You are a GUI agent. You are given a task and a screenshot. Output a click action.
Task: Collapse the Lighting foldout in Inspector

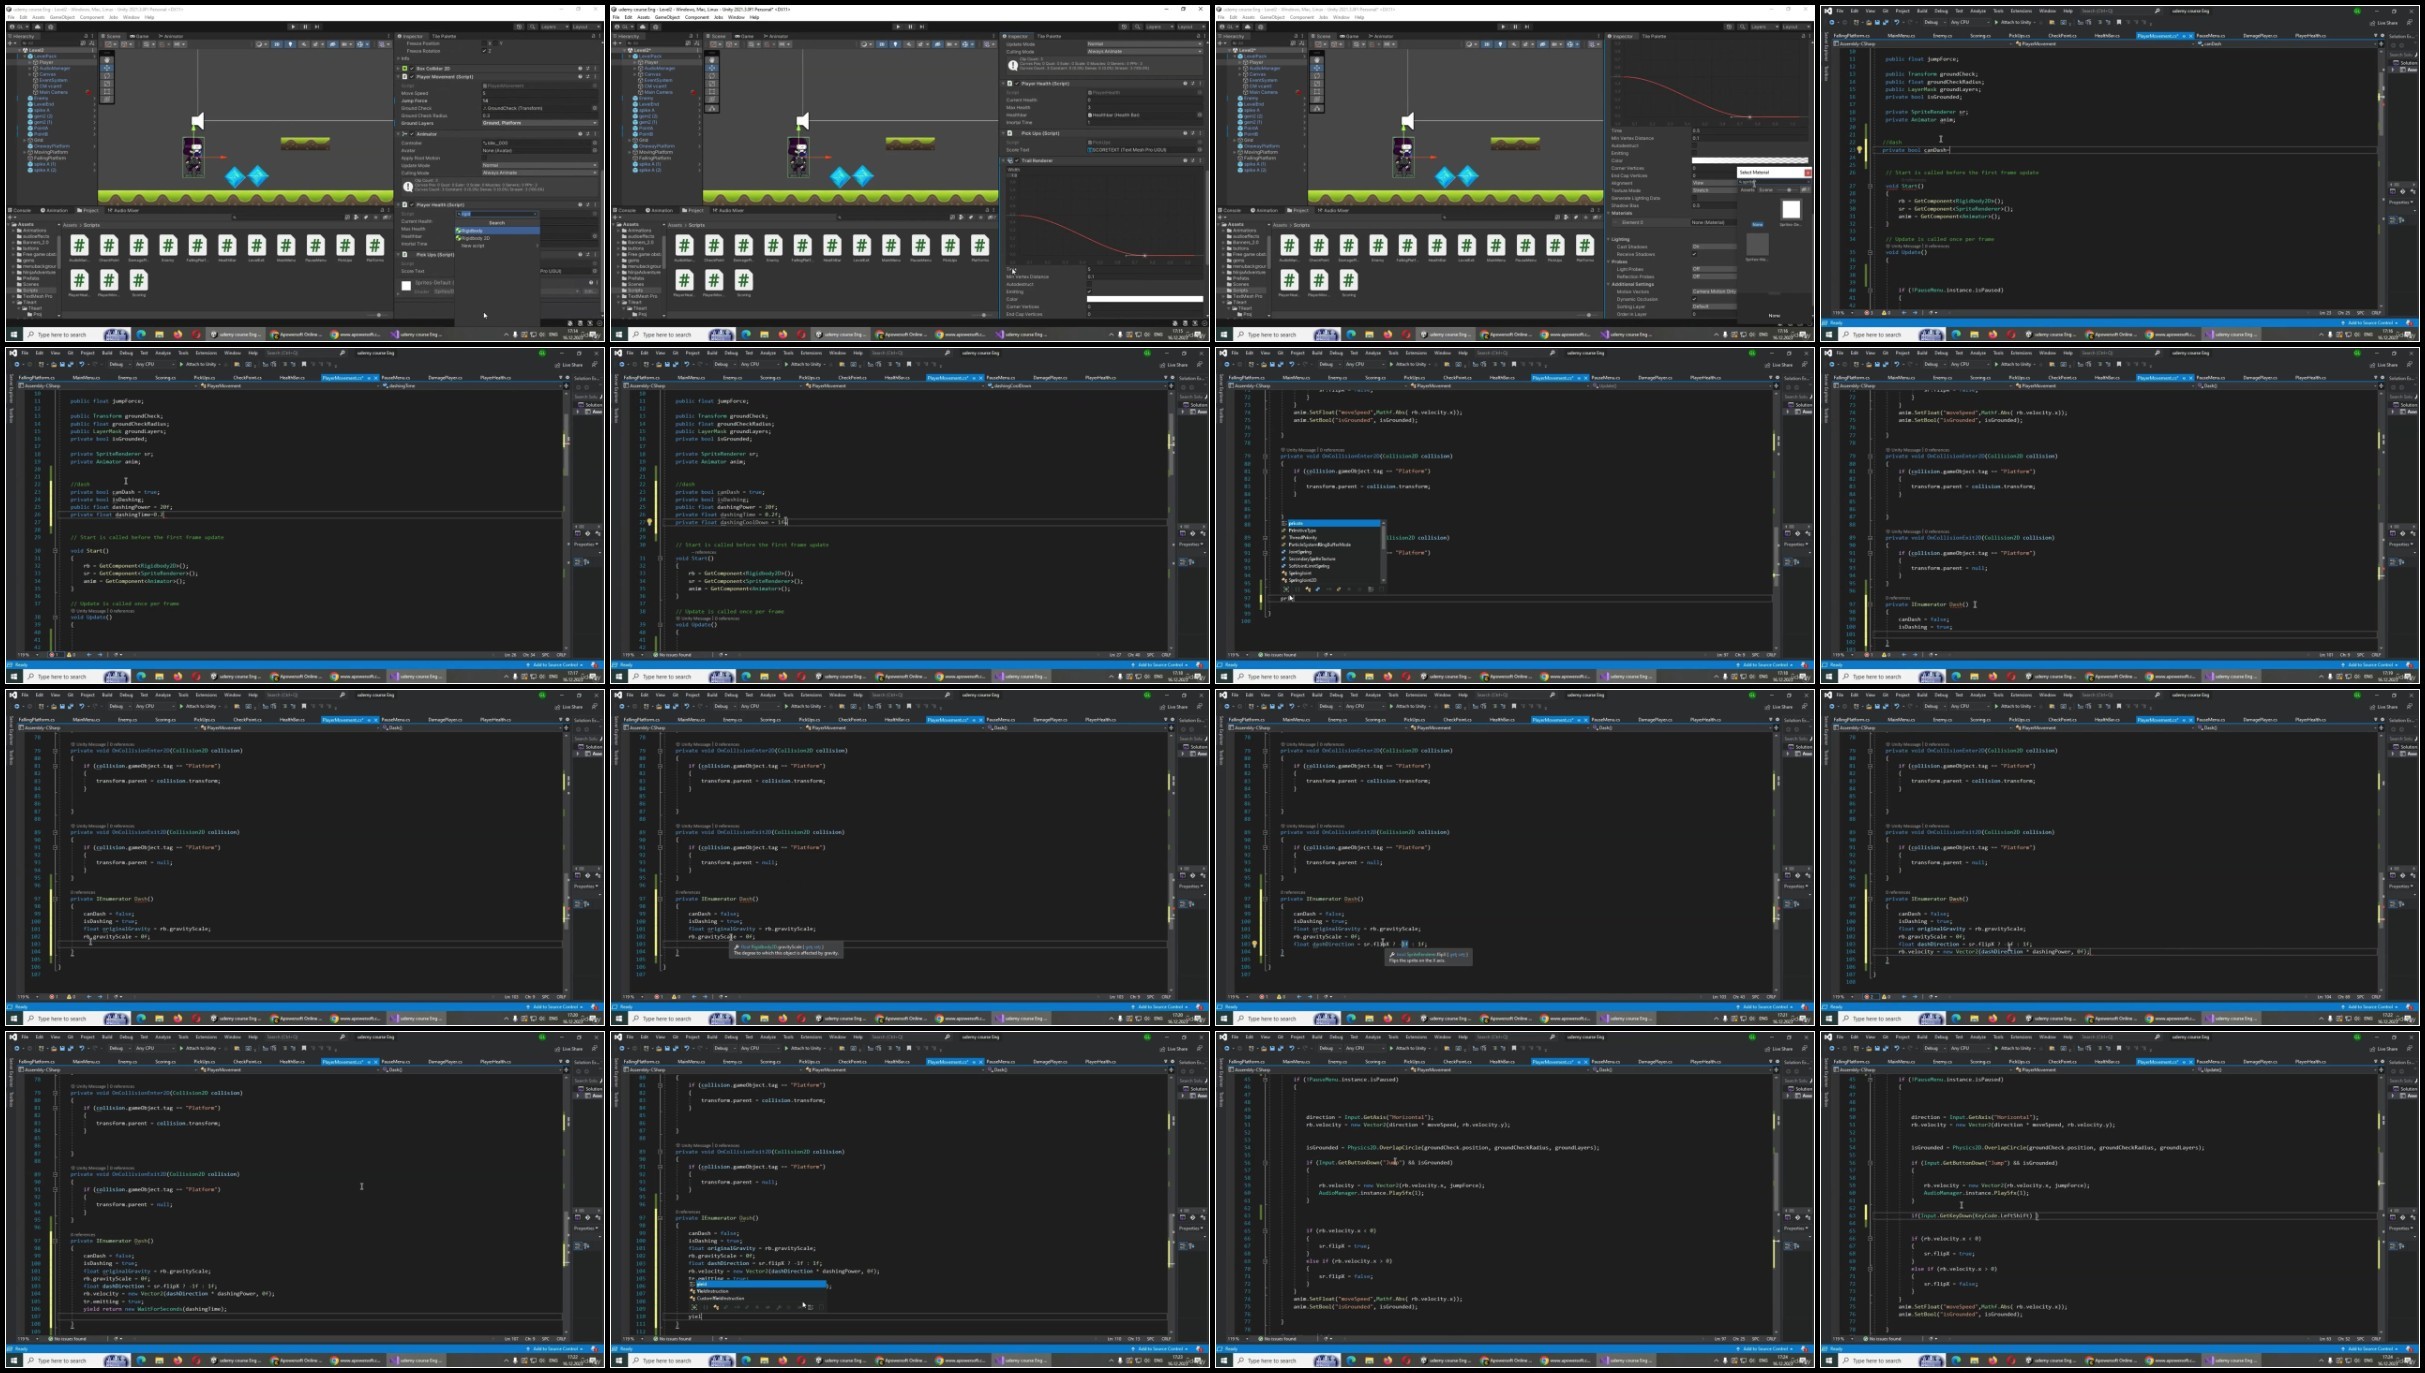1608,239
